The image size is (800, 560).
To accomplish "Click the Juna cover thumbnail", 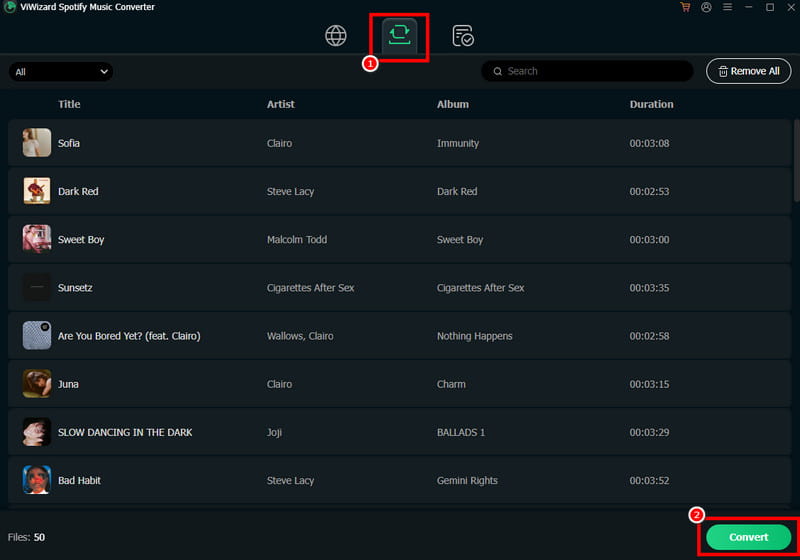I will coord(37,384).
